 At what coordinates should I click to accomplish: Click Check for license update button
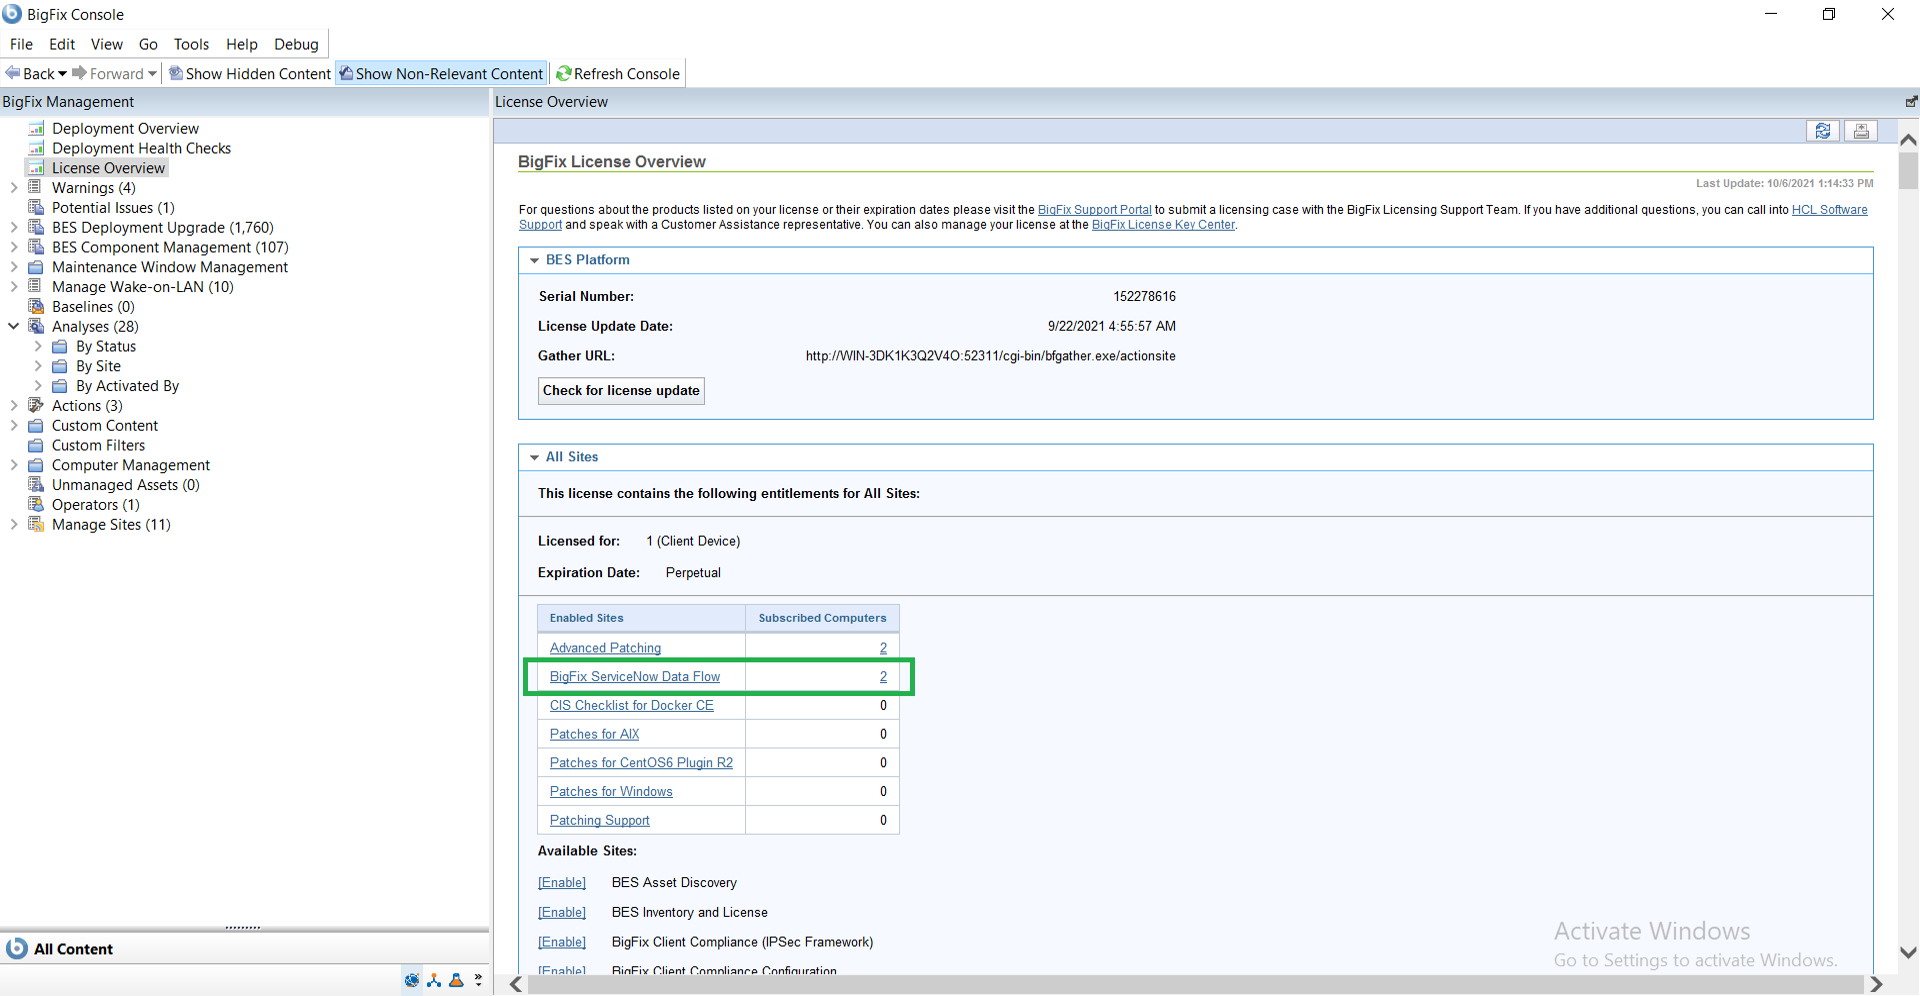coord(621,390)
